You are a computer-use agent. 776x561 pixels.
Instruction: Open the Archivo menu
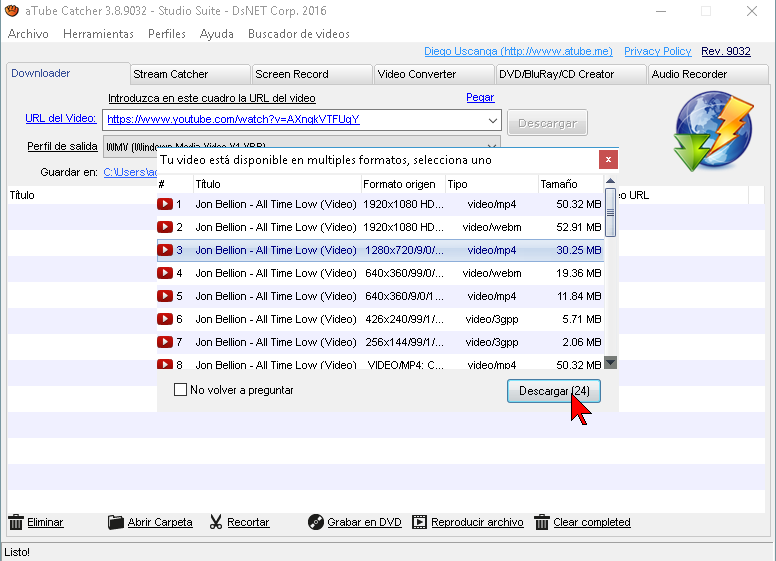tap(28, 34)
